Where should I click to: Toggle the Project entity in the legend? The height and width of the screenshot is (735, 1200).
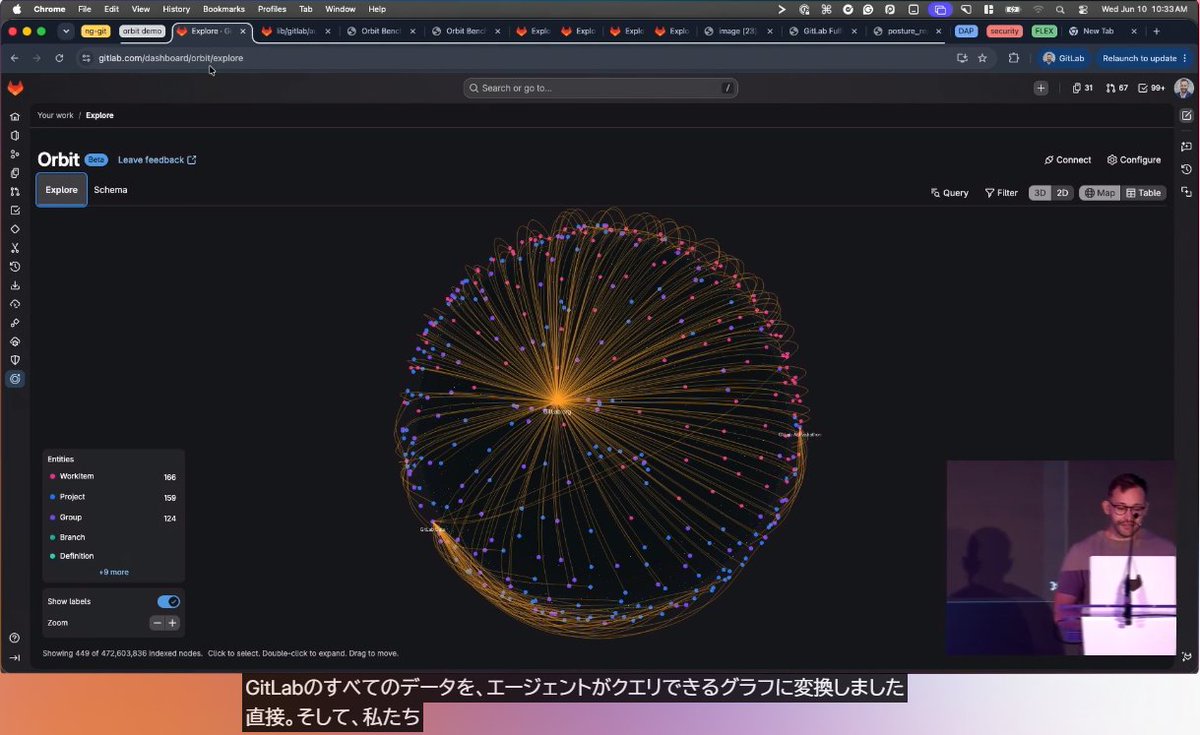(x=112, y=497)
